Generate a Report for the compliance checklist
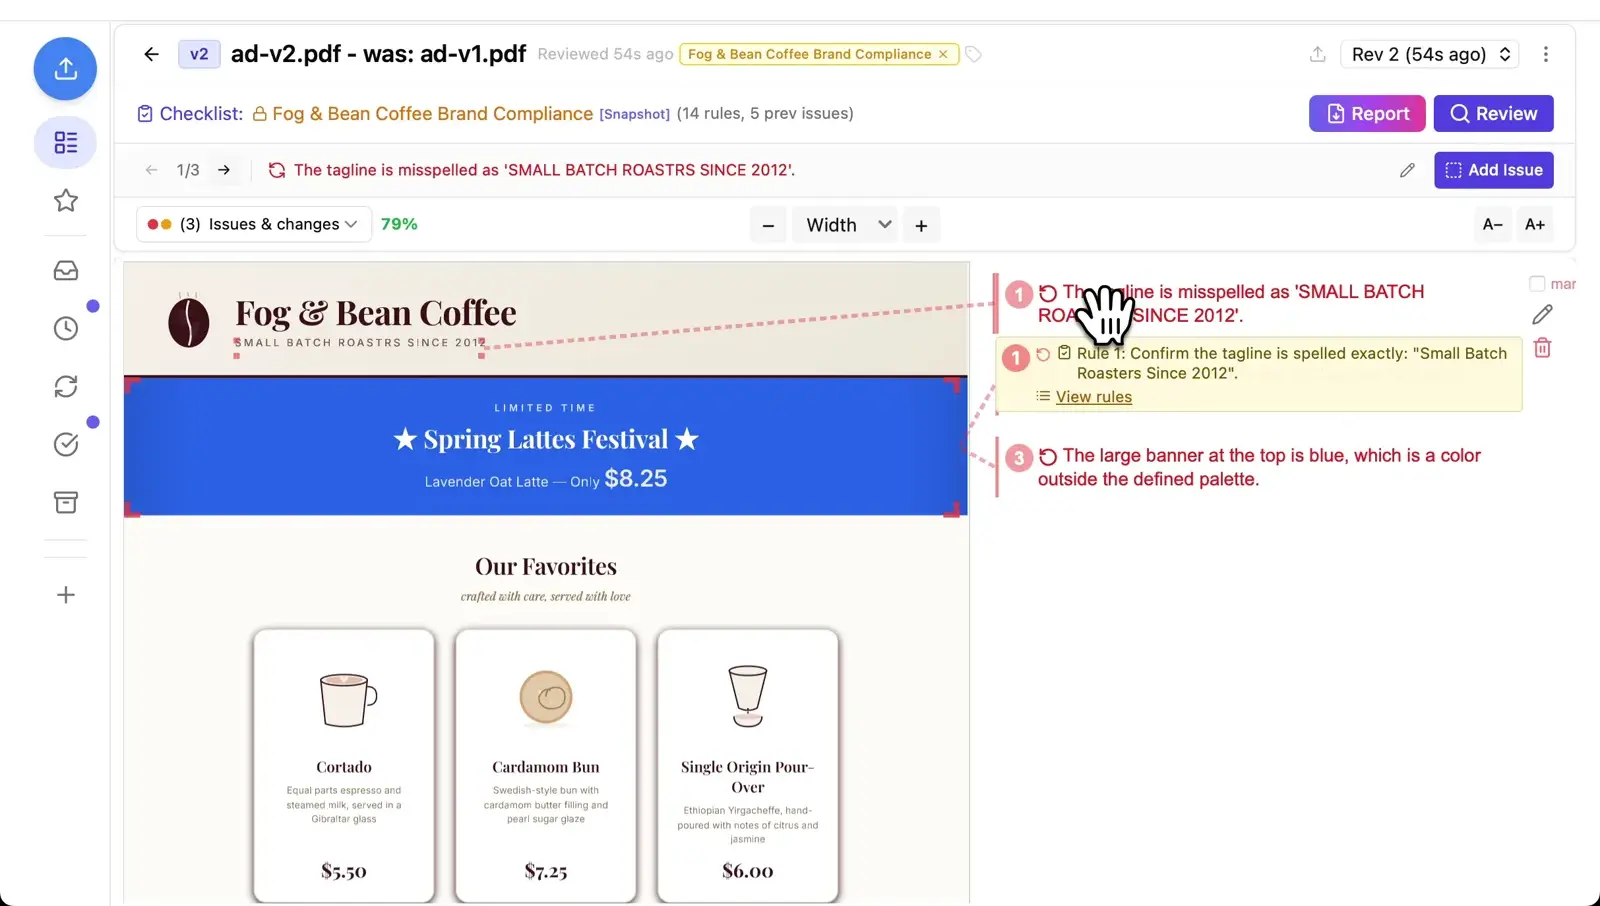This screenshot has height=906, width=1600. tap(1366, 113)
